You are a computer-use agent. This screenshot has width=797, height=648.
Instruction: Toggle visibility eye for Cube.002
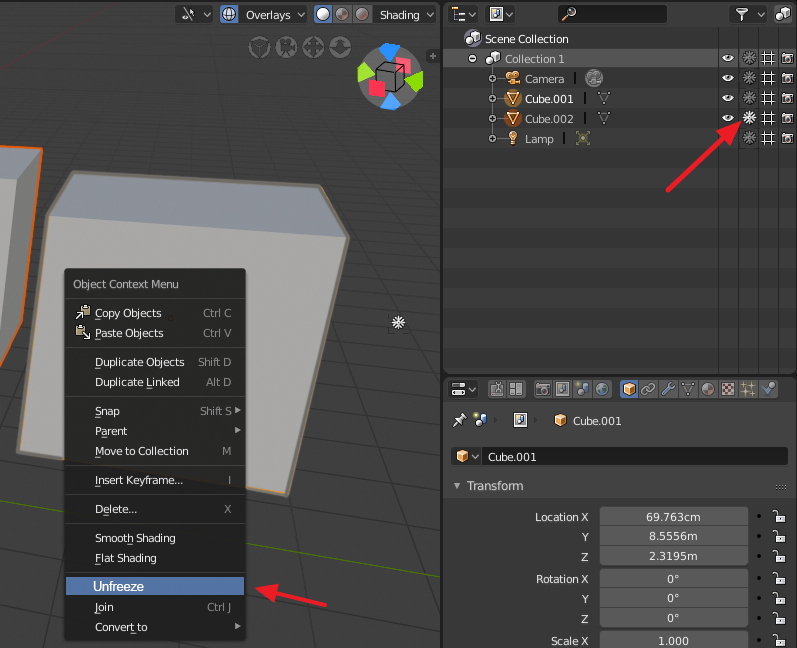[x=728, y=118]
